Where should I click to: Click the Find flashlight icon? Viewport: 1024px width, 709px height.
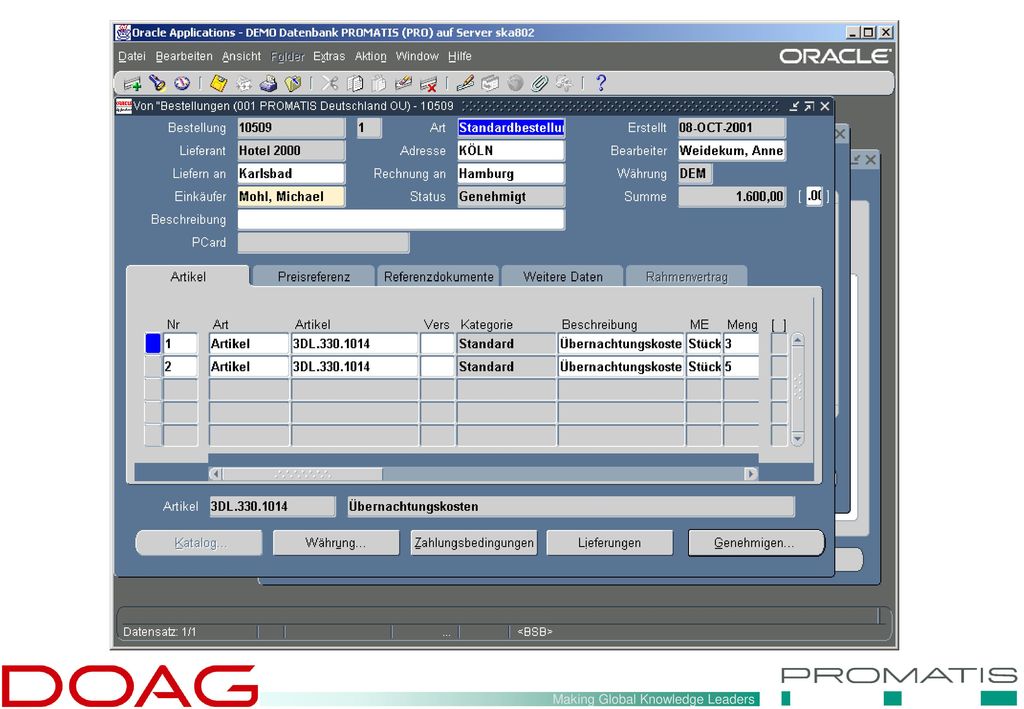click(157, 83)
